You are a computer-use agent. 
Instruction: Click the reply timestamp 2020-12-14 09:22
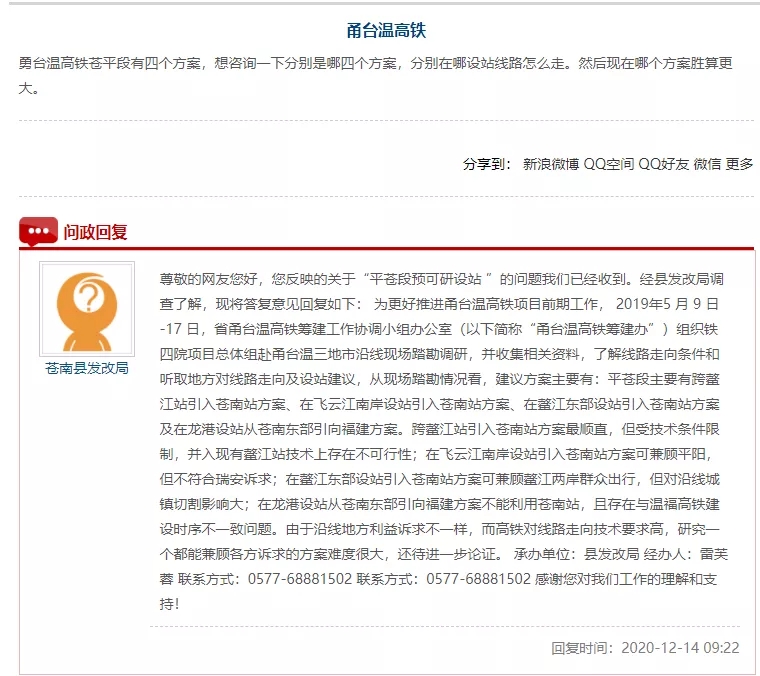(x=680, y=647)
